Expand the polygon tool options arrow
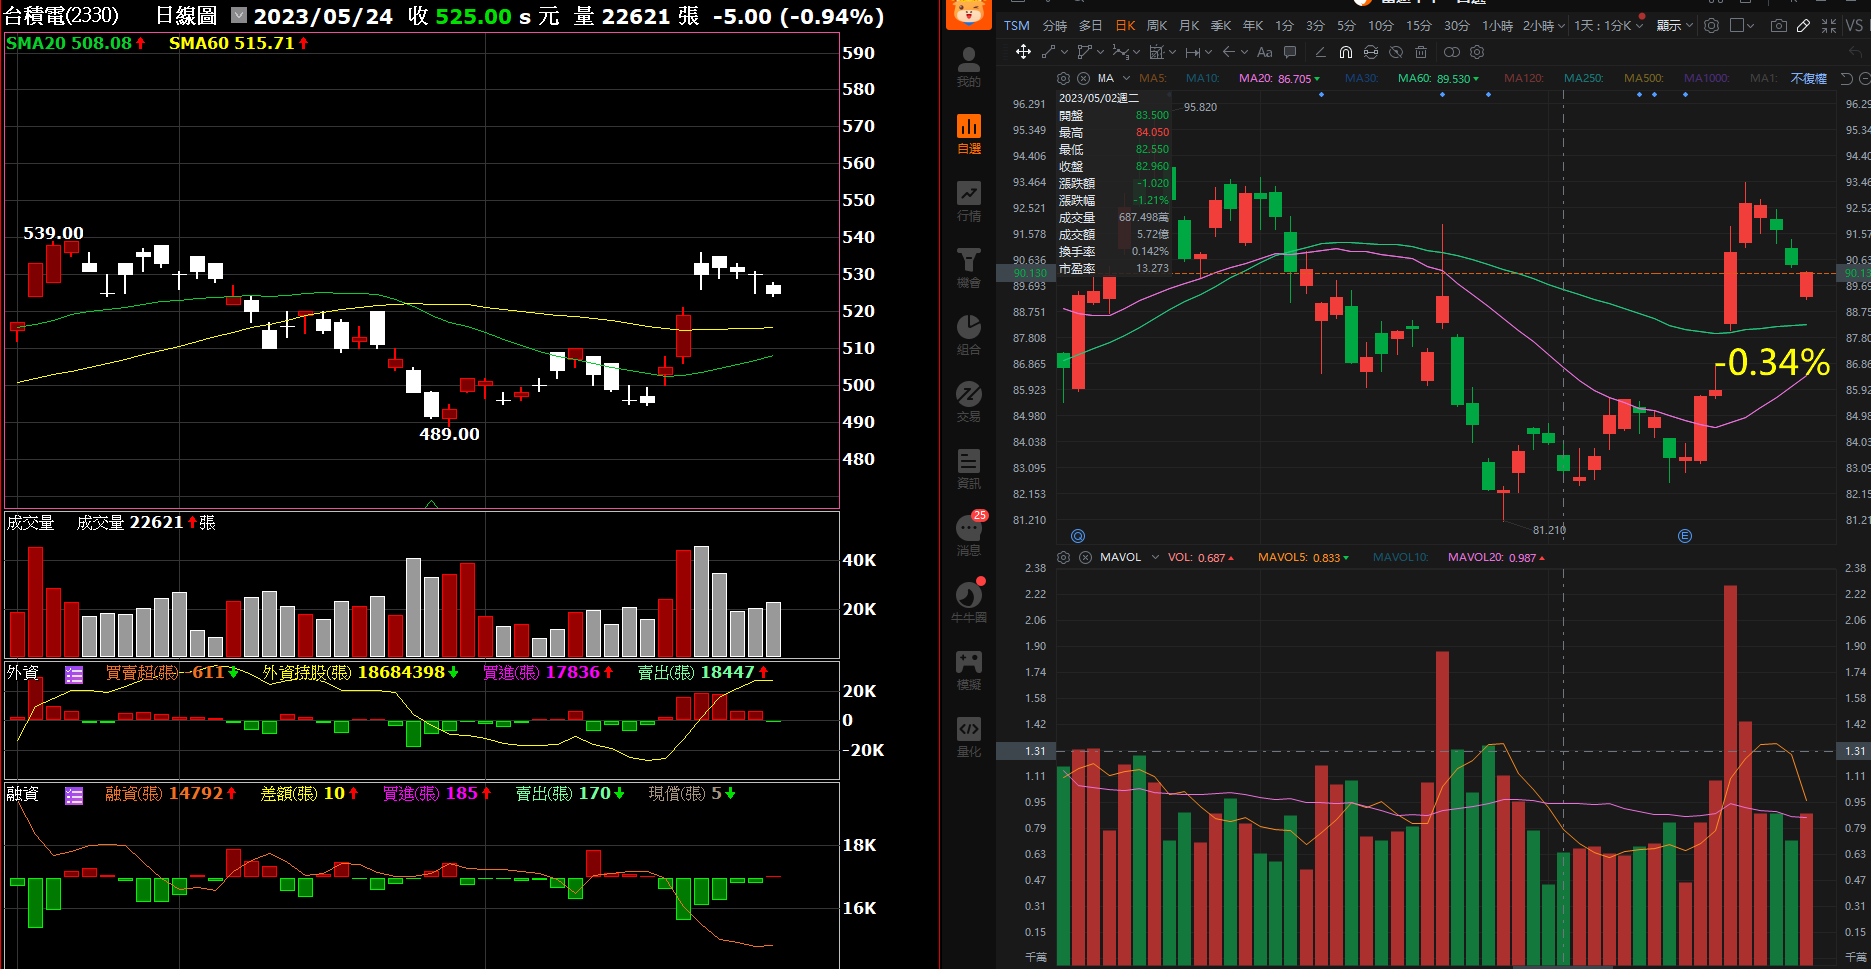The width and height of the screenshot is (1871, 969). click(x=1100, y=52)
